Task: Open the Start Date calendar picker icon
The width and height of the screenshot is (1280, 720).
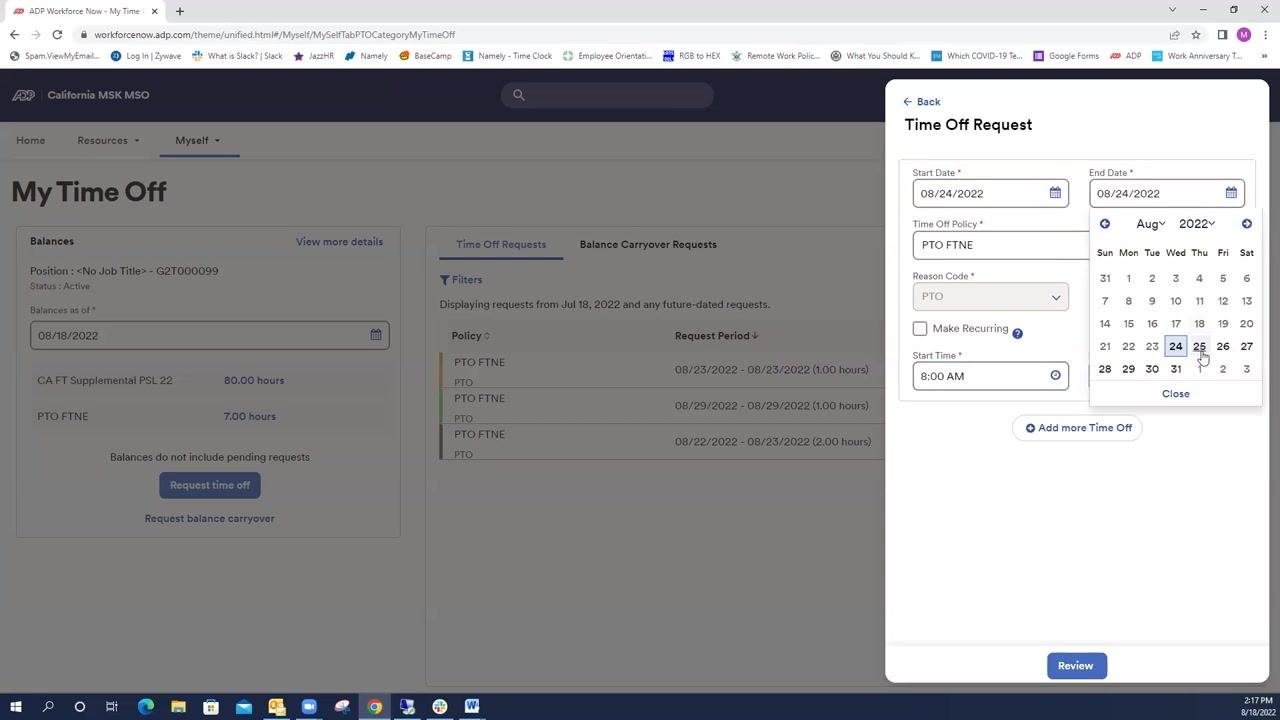Action: tap(1055, 193)
